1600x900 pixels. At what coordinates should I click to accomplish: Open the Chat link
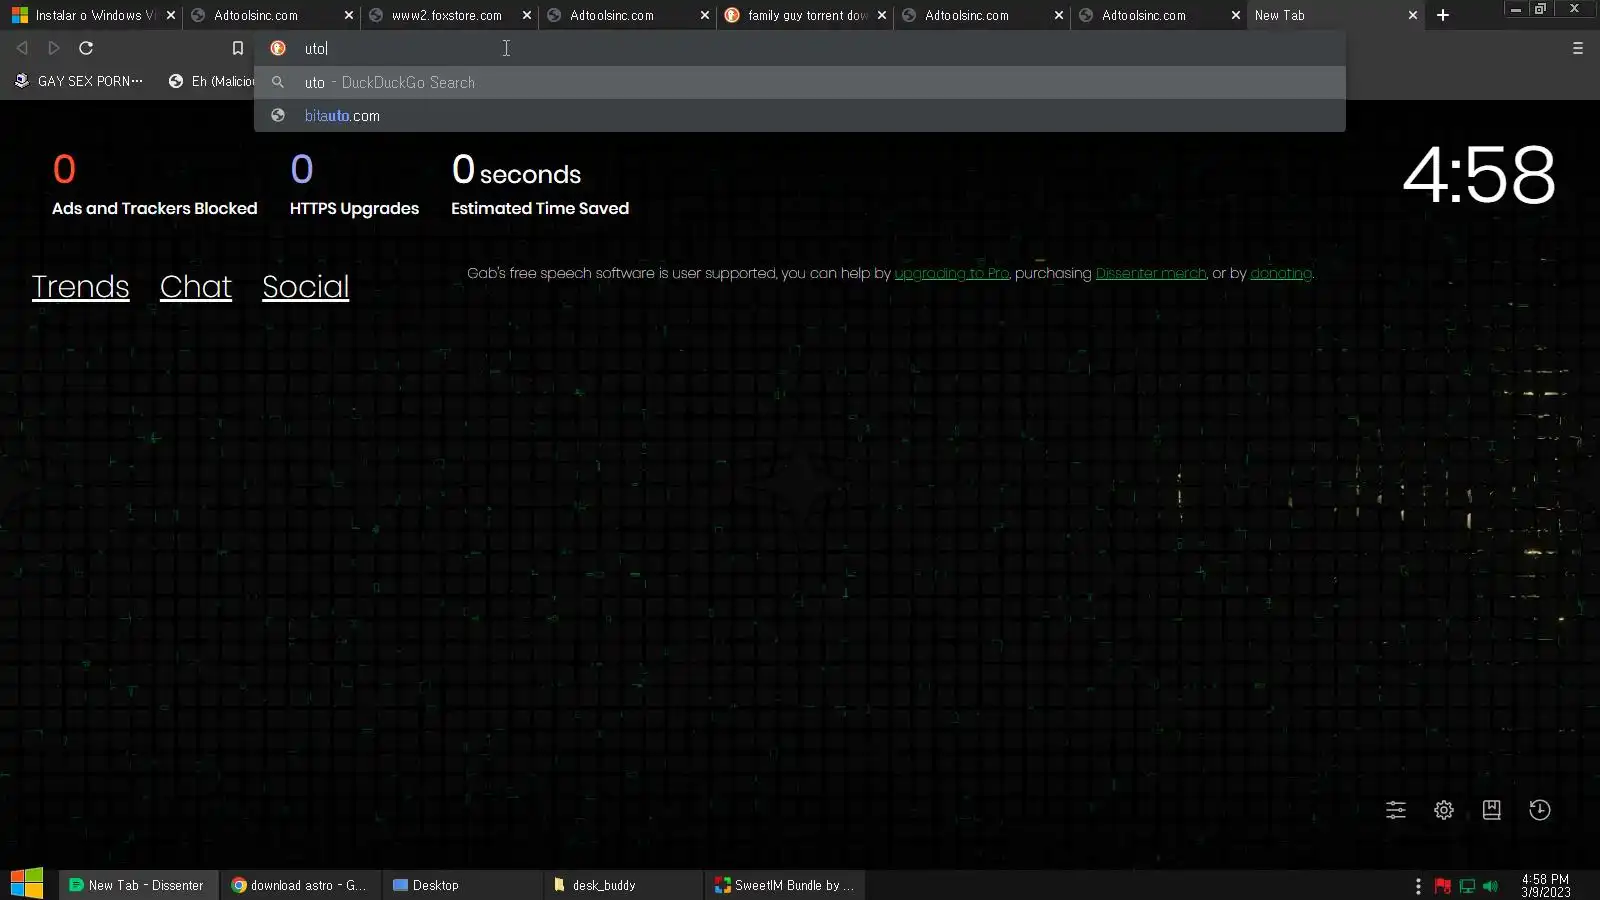click(x=196, y=287)
